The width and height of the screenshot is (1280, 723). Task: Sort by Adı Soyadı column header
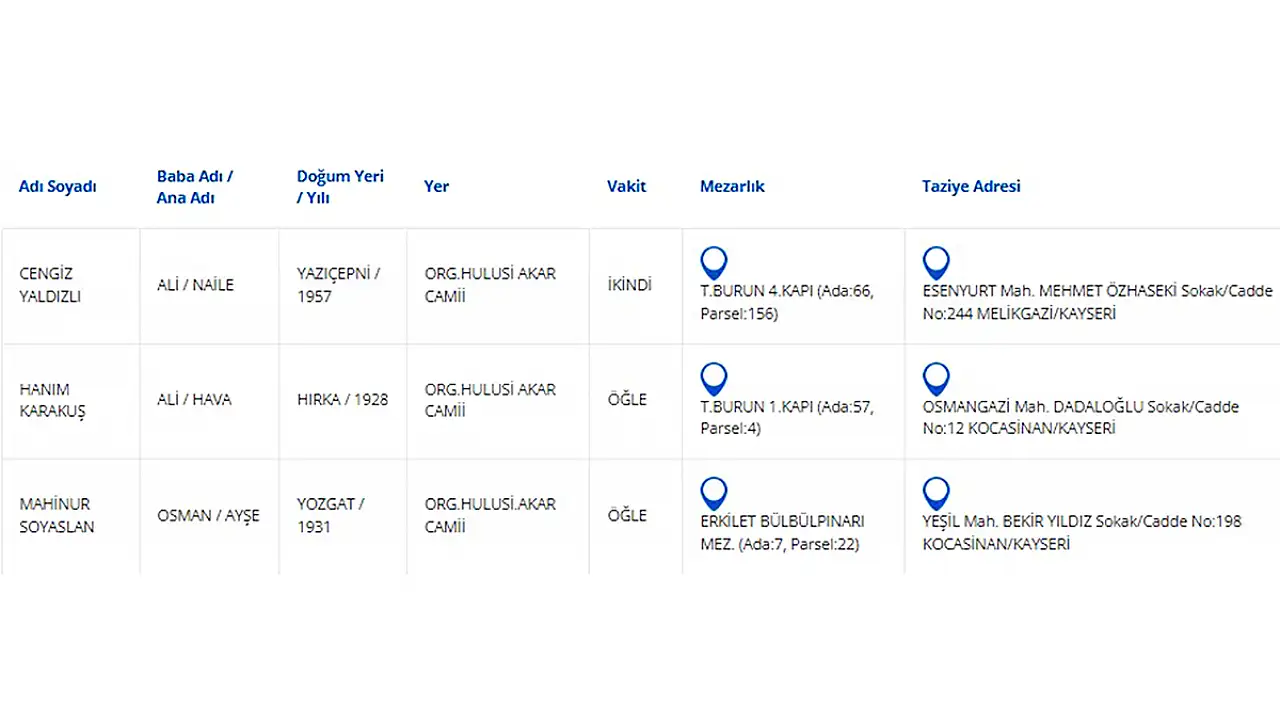58,187
